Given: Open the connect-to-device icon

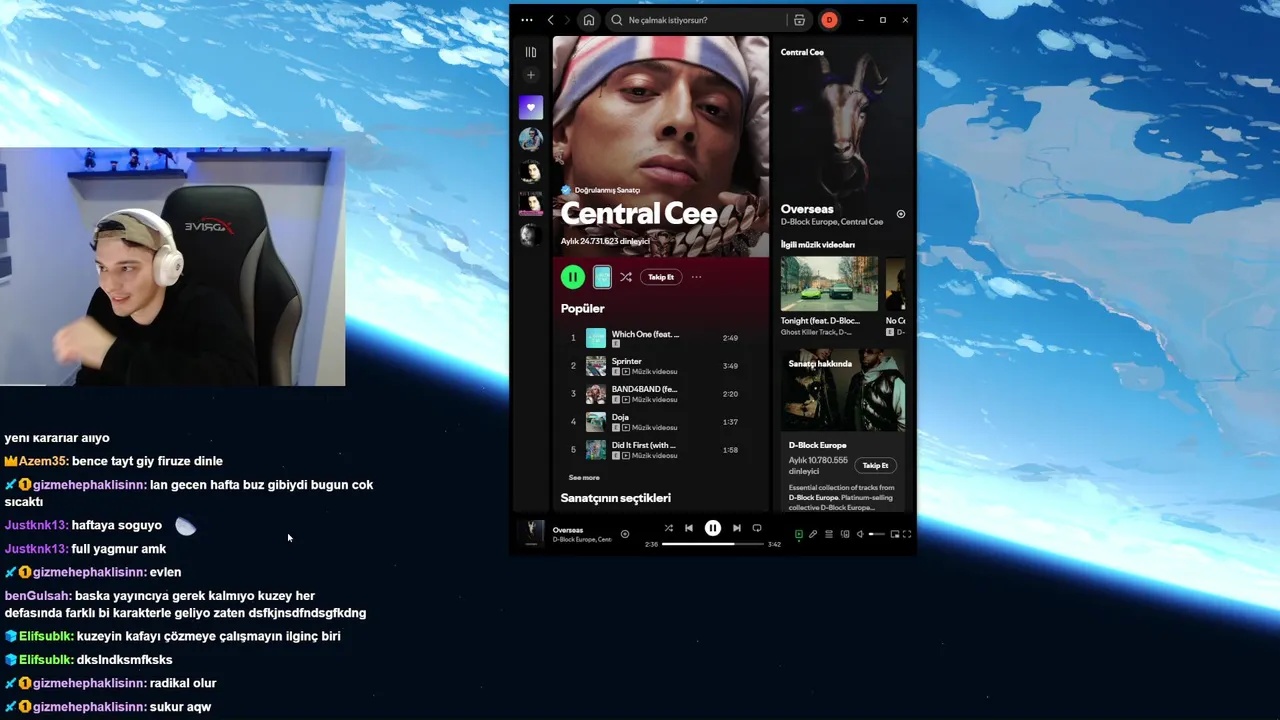Looking at the screenshot, I should (845, 534).
